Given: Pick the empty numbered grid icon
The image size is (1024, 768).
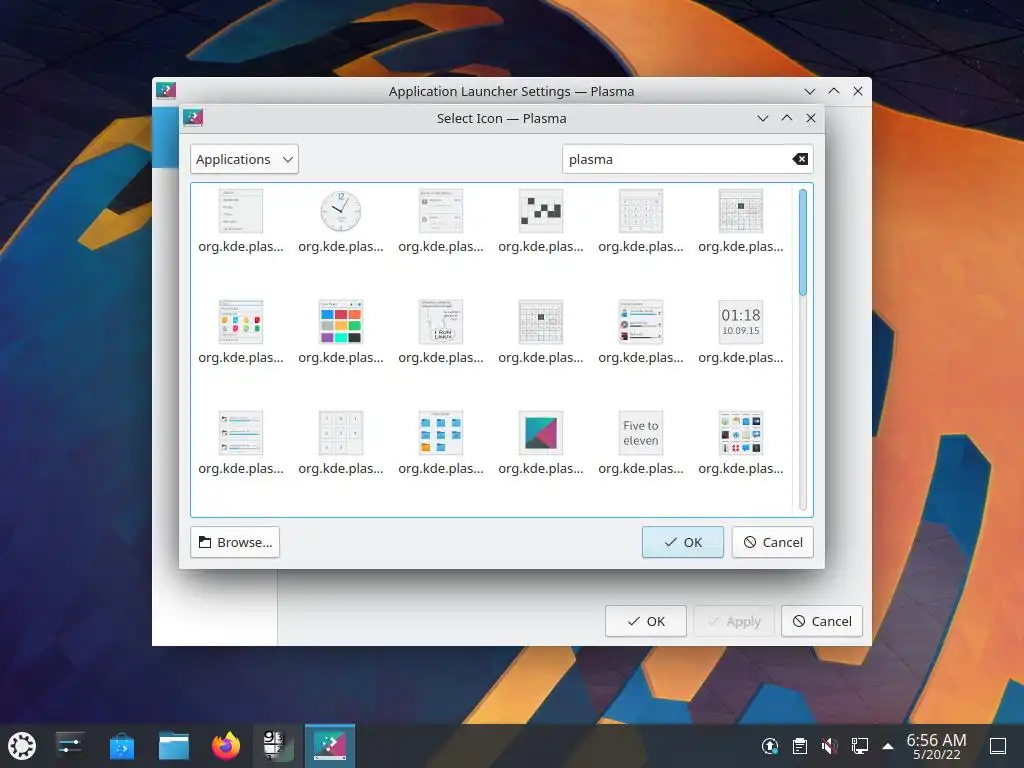Looking at the screenshot, I should click(x=340, y=433).
